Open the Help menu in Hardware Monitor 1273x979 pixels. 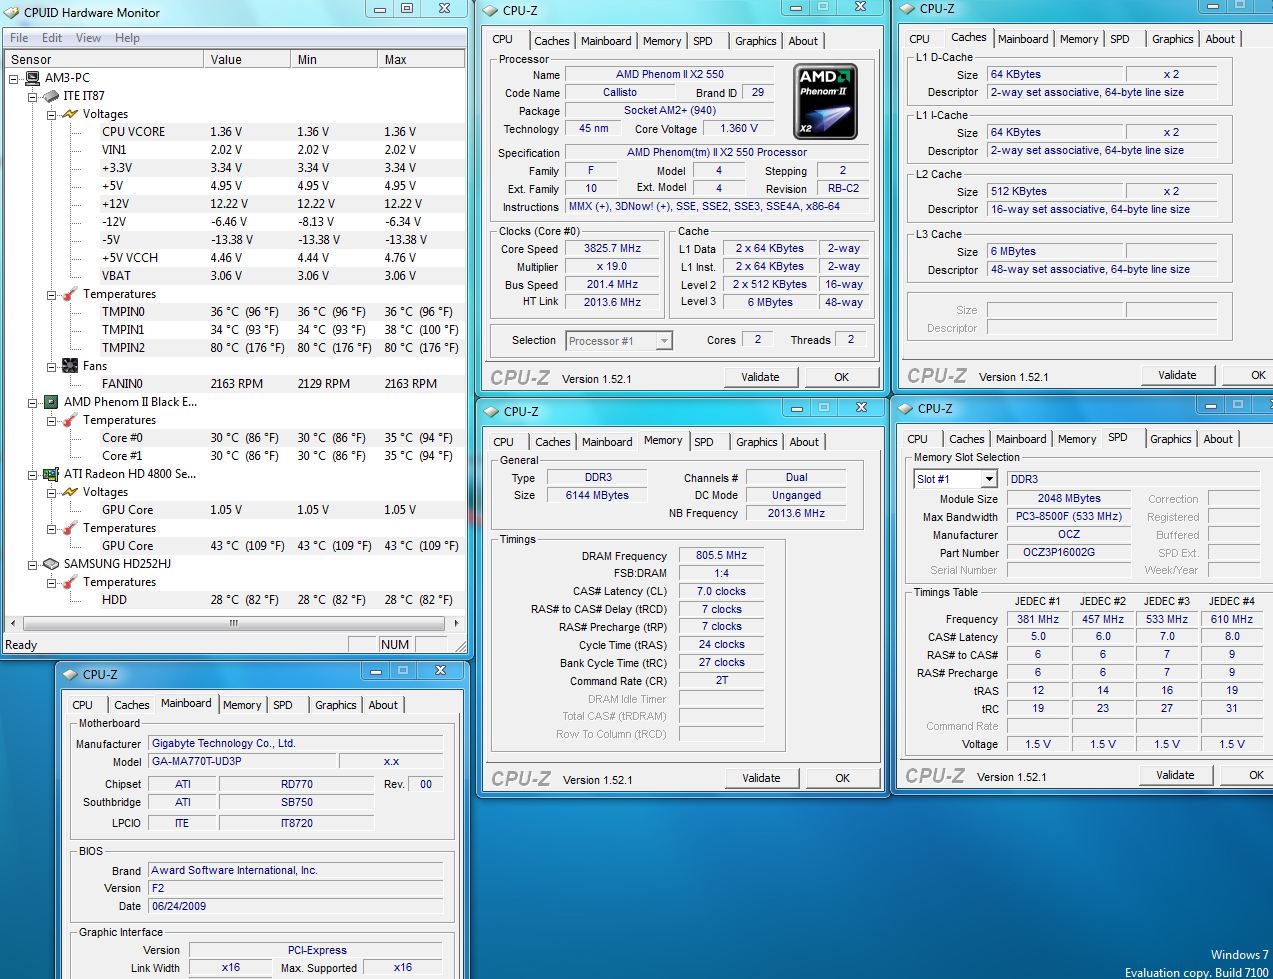(127, 38)
